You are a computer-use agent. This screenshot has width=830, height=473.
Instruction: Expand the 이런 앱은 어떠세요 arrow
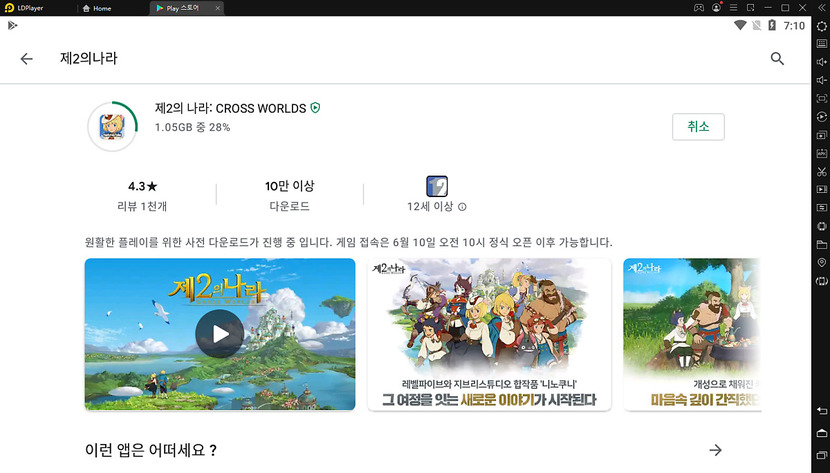click(x=715, y=450)
